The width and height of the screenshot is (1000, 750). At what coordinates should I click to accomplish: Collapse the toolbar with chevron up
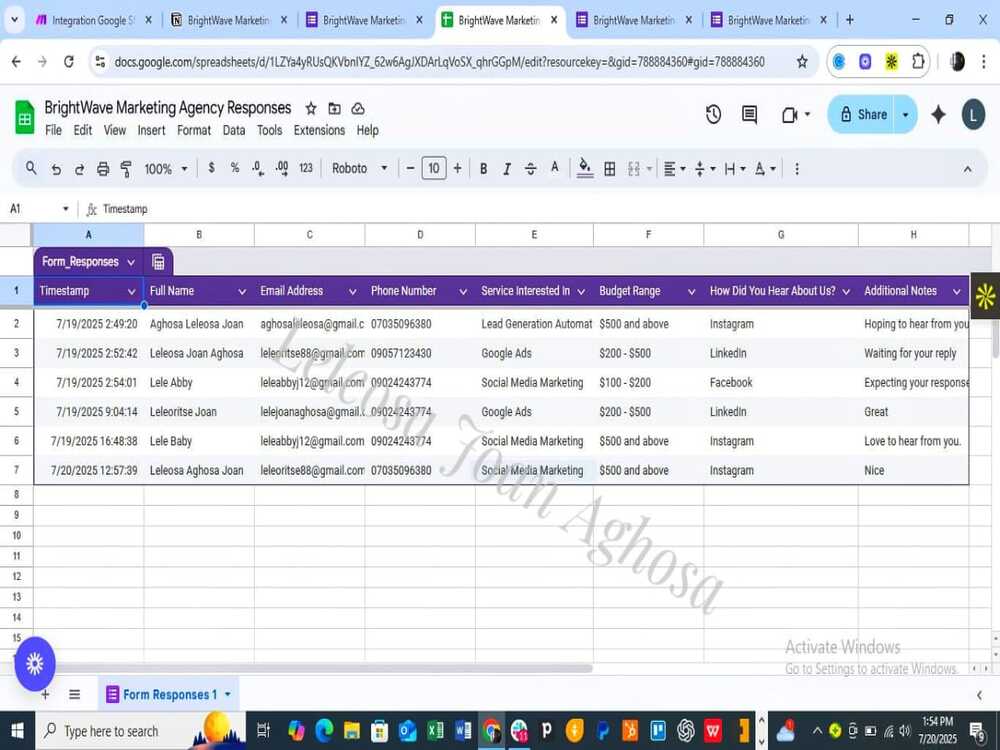[x=967, y=169]
